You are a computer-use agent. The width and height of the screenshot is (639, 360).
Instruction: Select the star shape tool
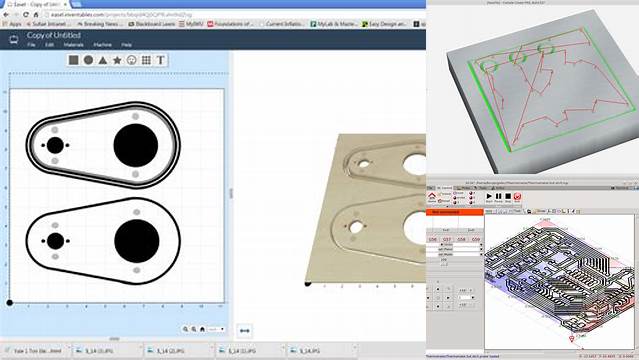click(x=117, y=60)
